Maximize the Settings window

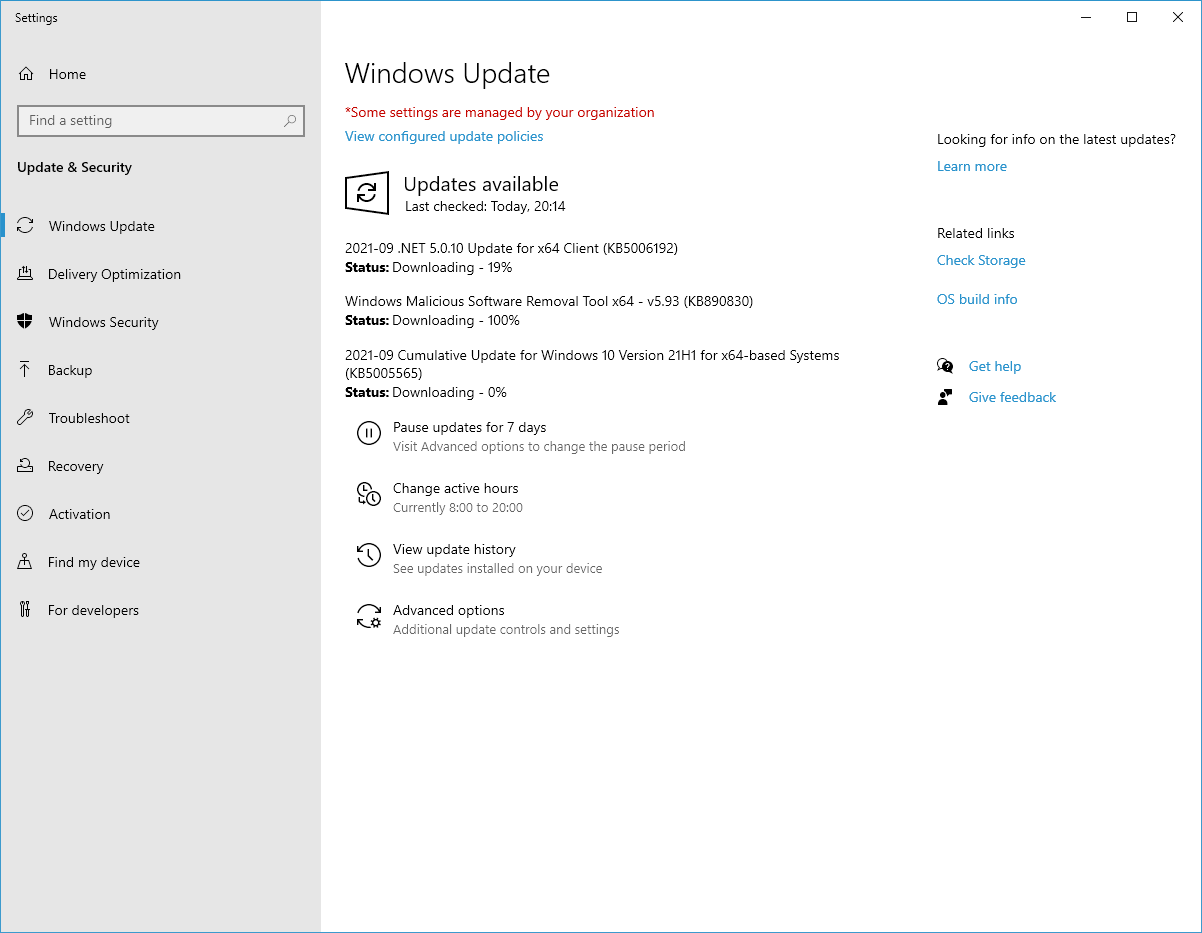tap(1132, 17)
